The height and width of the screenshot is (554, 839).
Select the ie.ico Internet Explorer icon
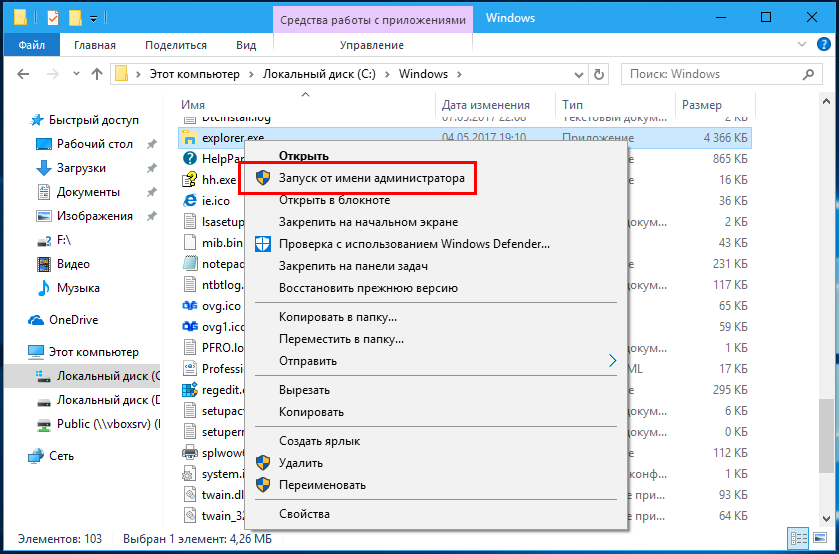pos(189,201)
